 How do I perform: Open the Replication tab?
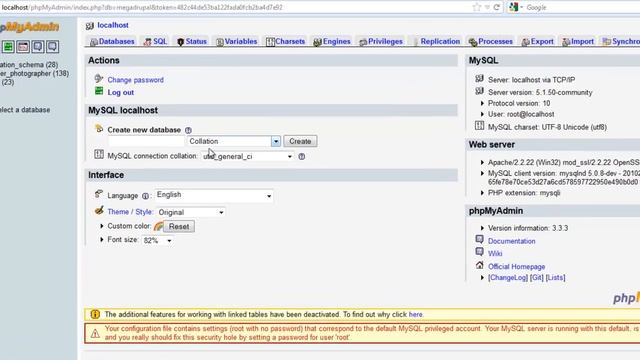pyautogui.click(x=436, y=41)
